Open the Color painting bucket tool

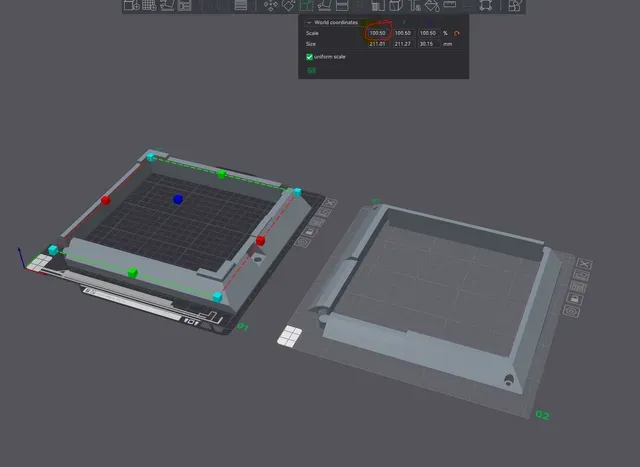click(432, 5)
